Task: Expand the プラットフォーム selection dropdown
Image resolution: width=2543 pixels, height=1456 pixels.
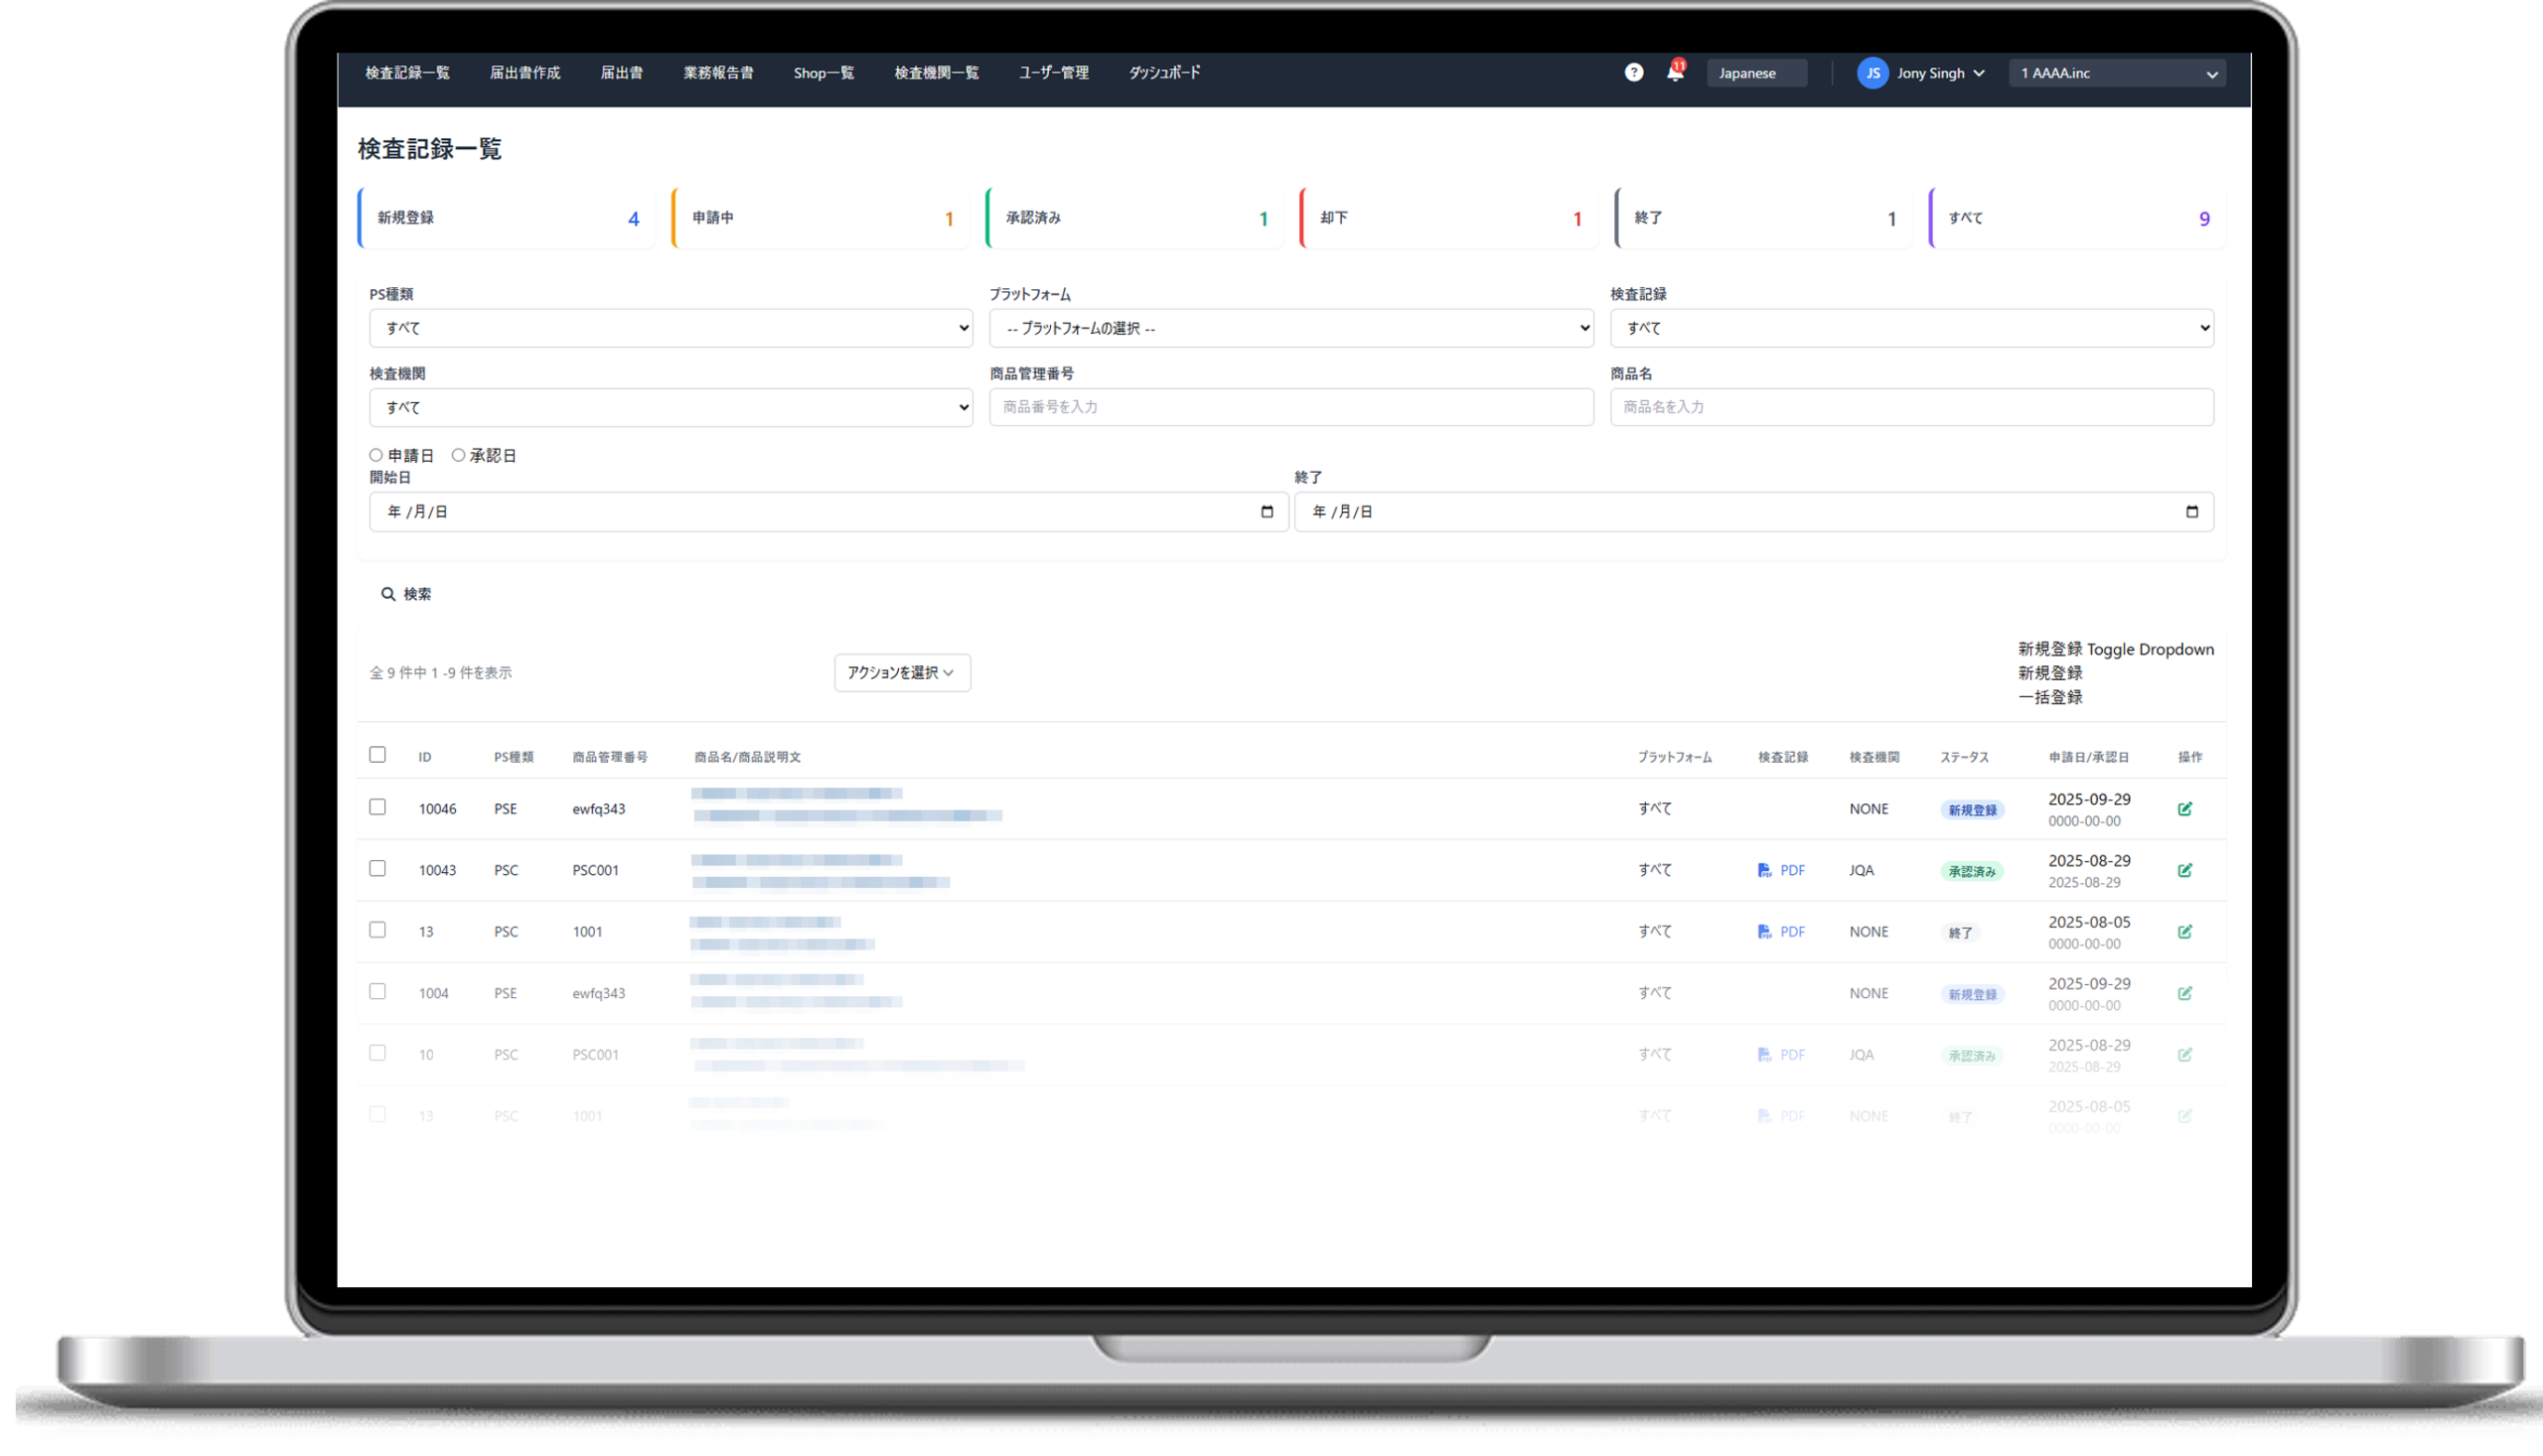Action: coord(1290,328)
